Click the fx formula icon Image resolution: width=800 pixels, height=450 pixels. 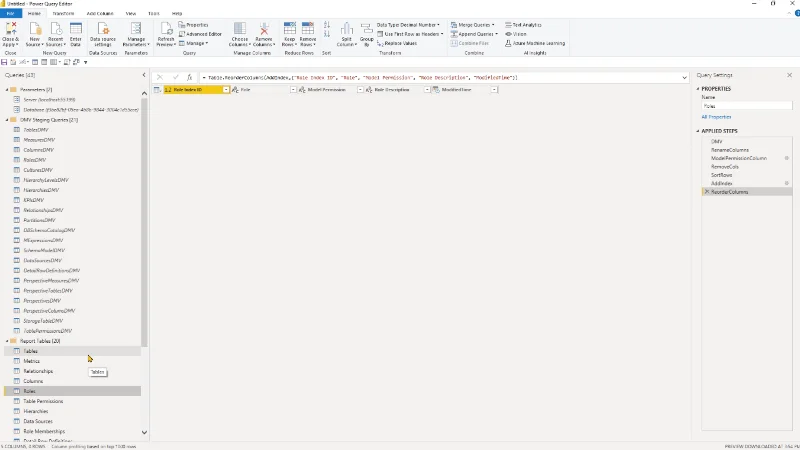pyautogui.click(x=189, y=78)
